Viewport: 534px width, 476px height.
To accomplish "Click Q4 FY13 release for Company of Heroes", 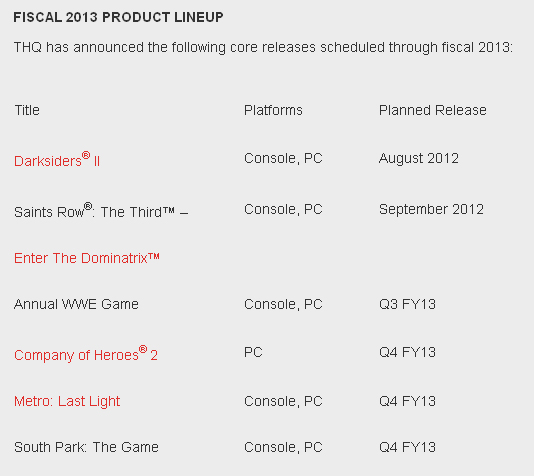I will [x=407, y=352].
